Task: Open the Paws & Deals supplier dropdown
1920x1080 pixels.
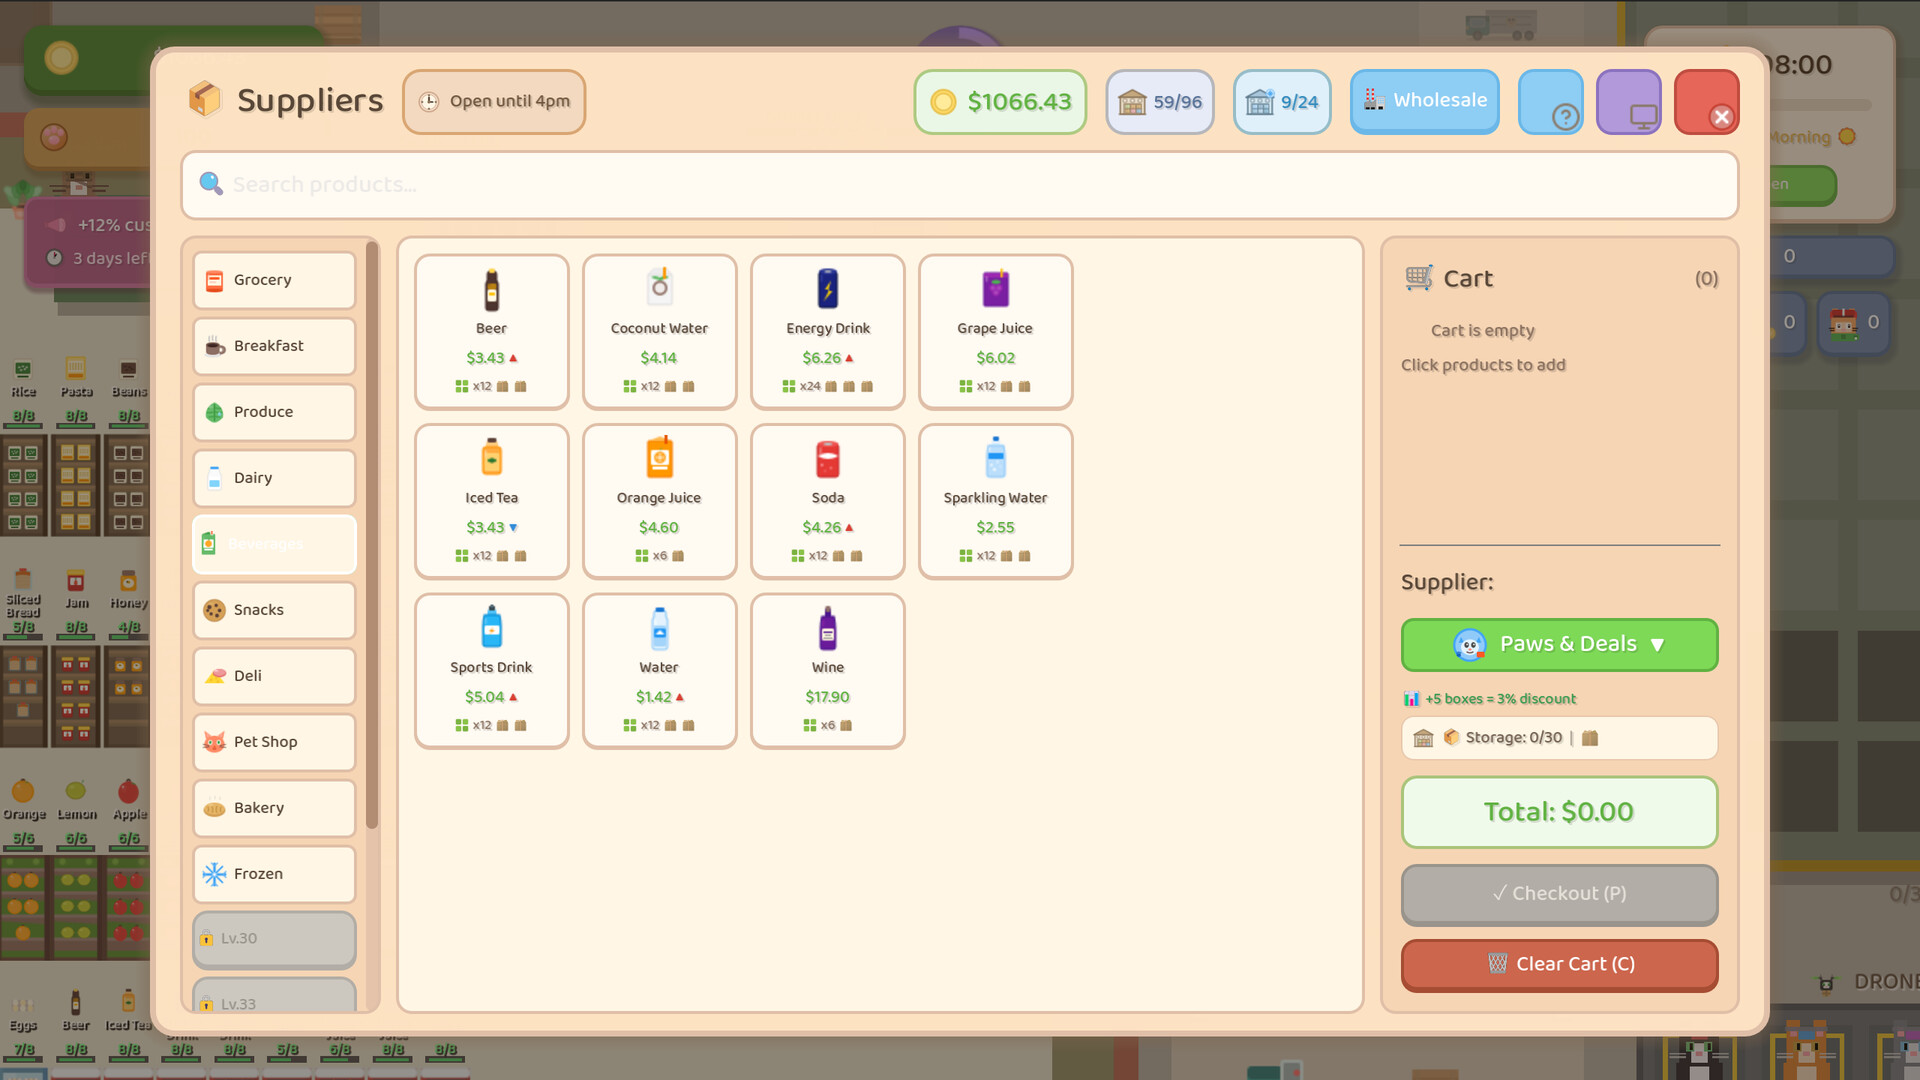Action: pyautogui.click(x=1558, y=645)
